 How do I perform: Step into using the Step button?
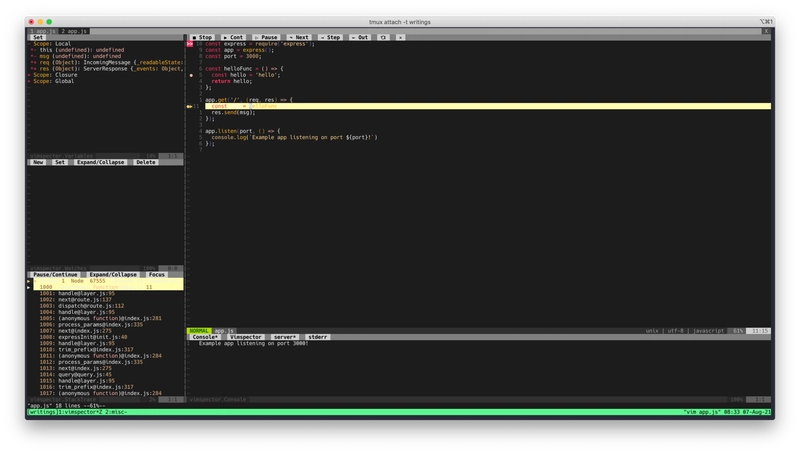(x=330, y=37)
